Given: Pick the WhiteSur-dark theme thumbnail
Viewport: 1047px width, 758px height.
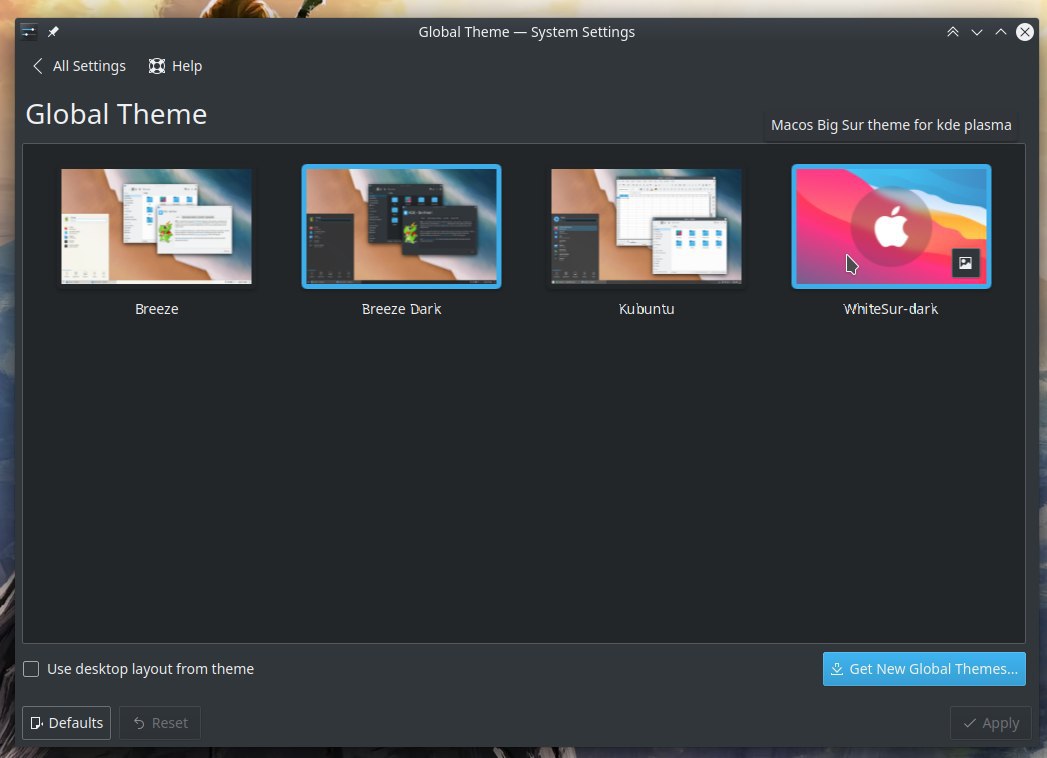Looking at the screenshot, I should point(891,226).
